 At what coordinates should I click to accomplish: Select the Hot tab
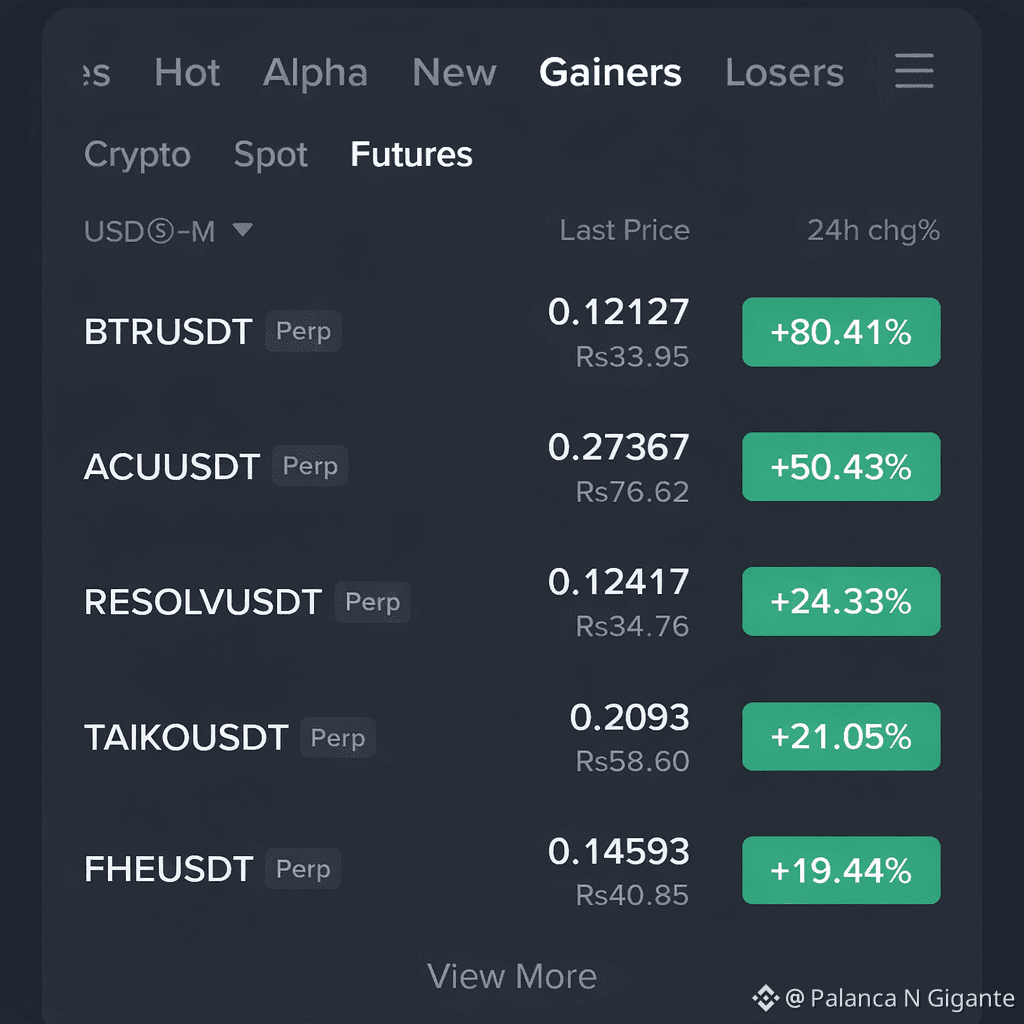click(186, 72)
